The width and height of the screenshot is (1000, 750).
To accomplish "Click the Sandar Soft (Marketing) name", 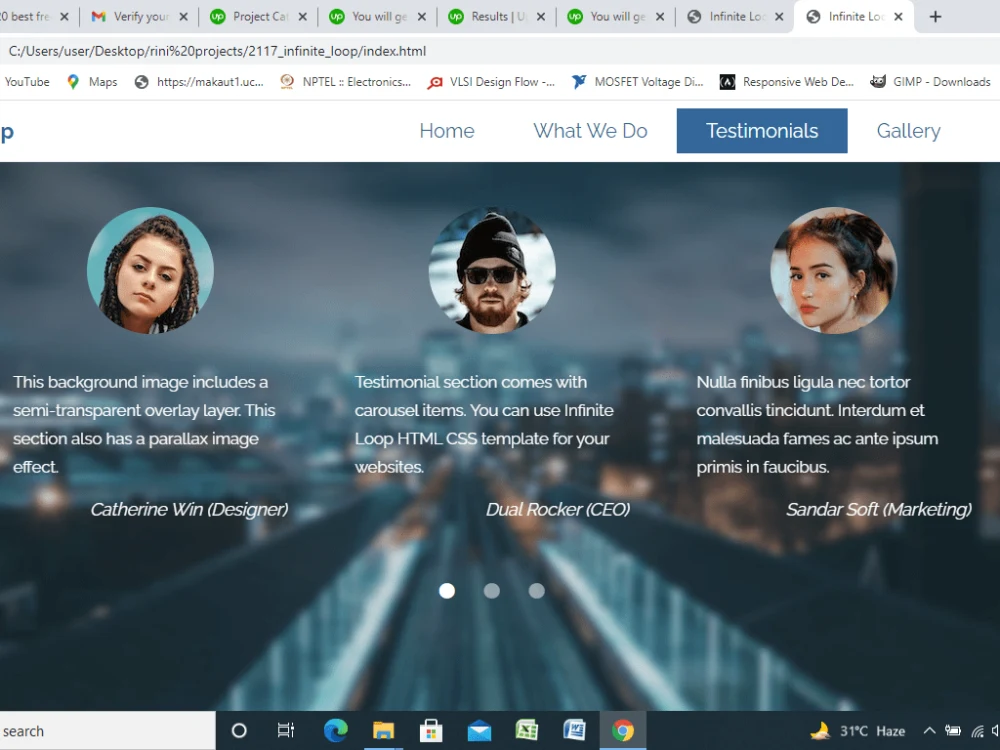I will coord(878,510).
